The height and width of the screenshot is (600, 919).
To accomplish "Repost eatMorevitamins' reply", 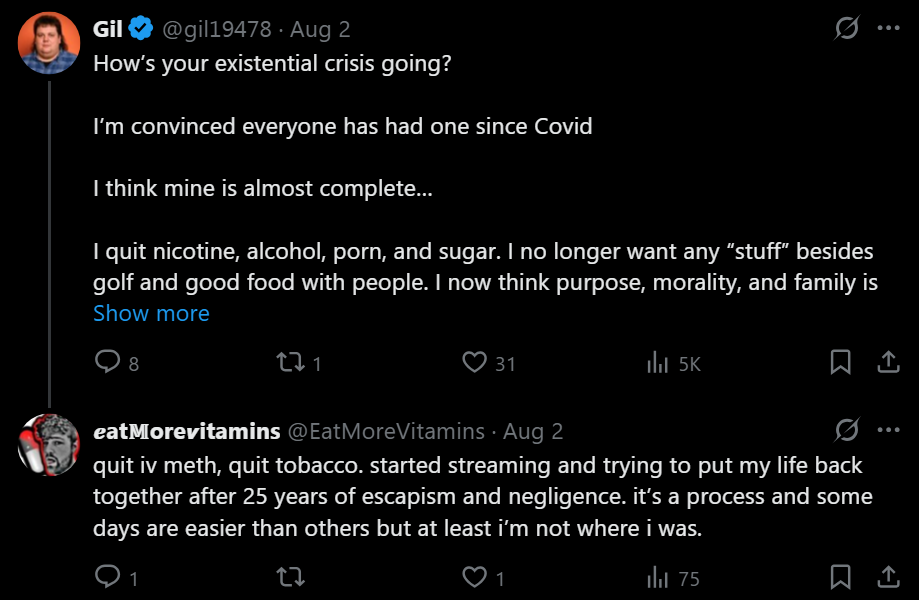I will pyautogui.click(x=291, y=577).
